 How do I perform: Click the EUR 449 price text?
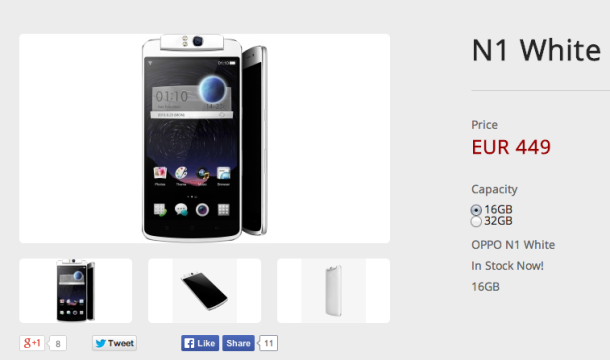pyautogui.click(x=511, y=147)
